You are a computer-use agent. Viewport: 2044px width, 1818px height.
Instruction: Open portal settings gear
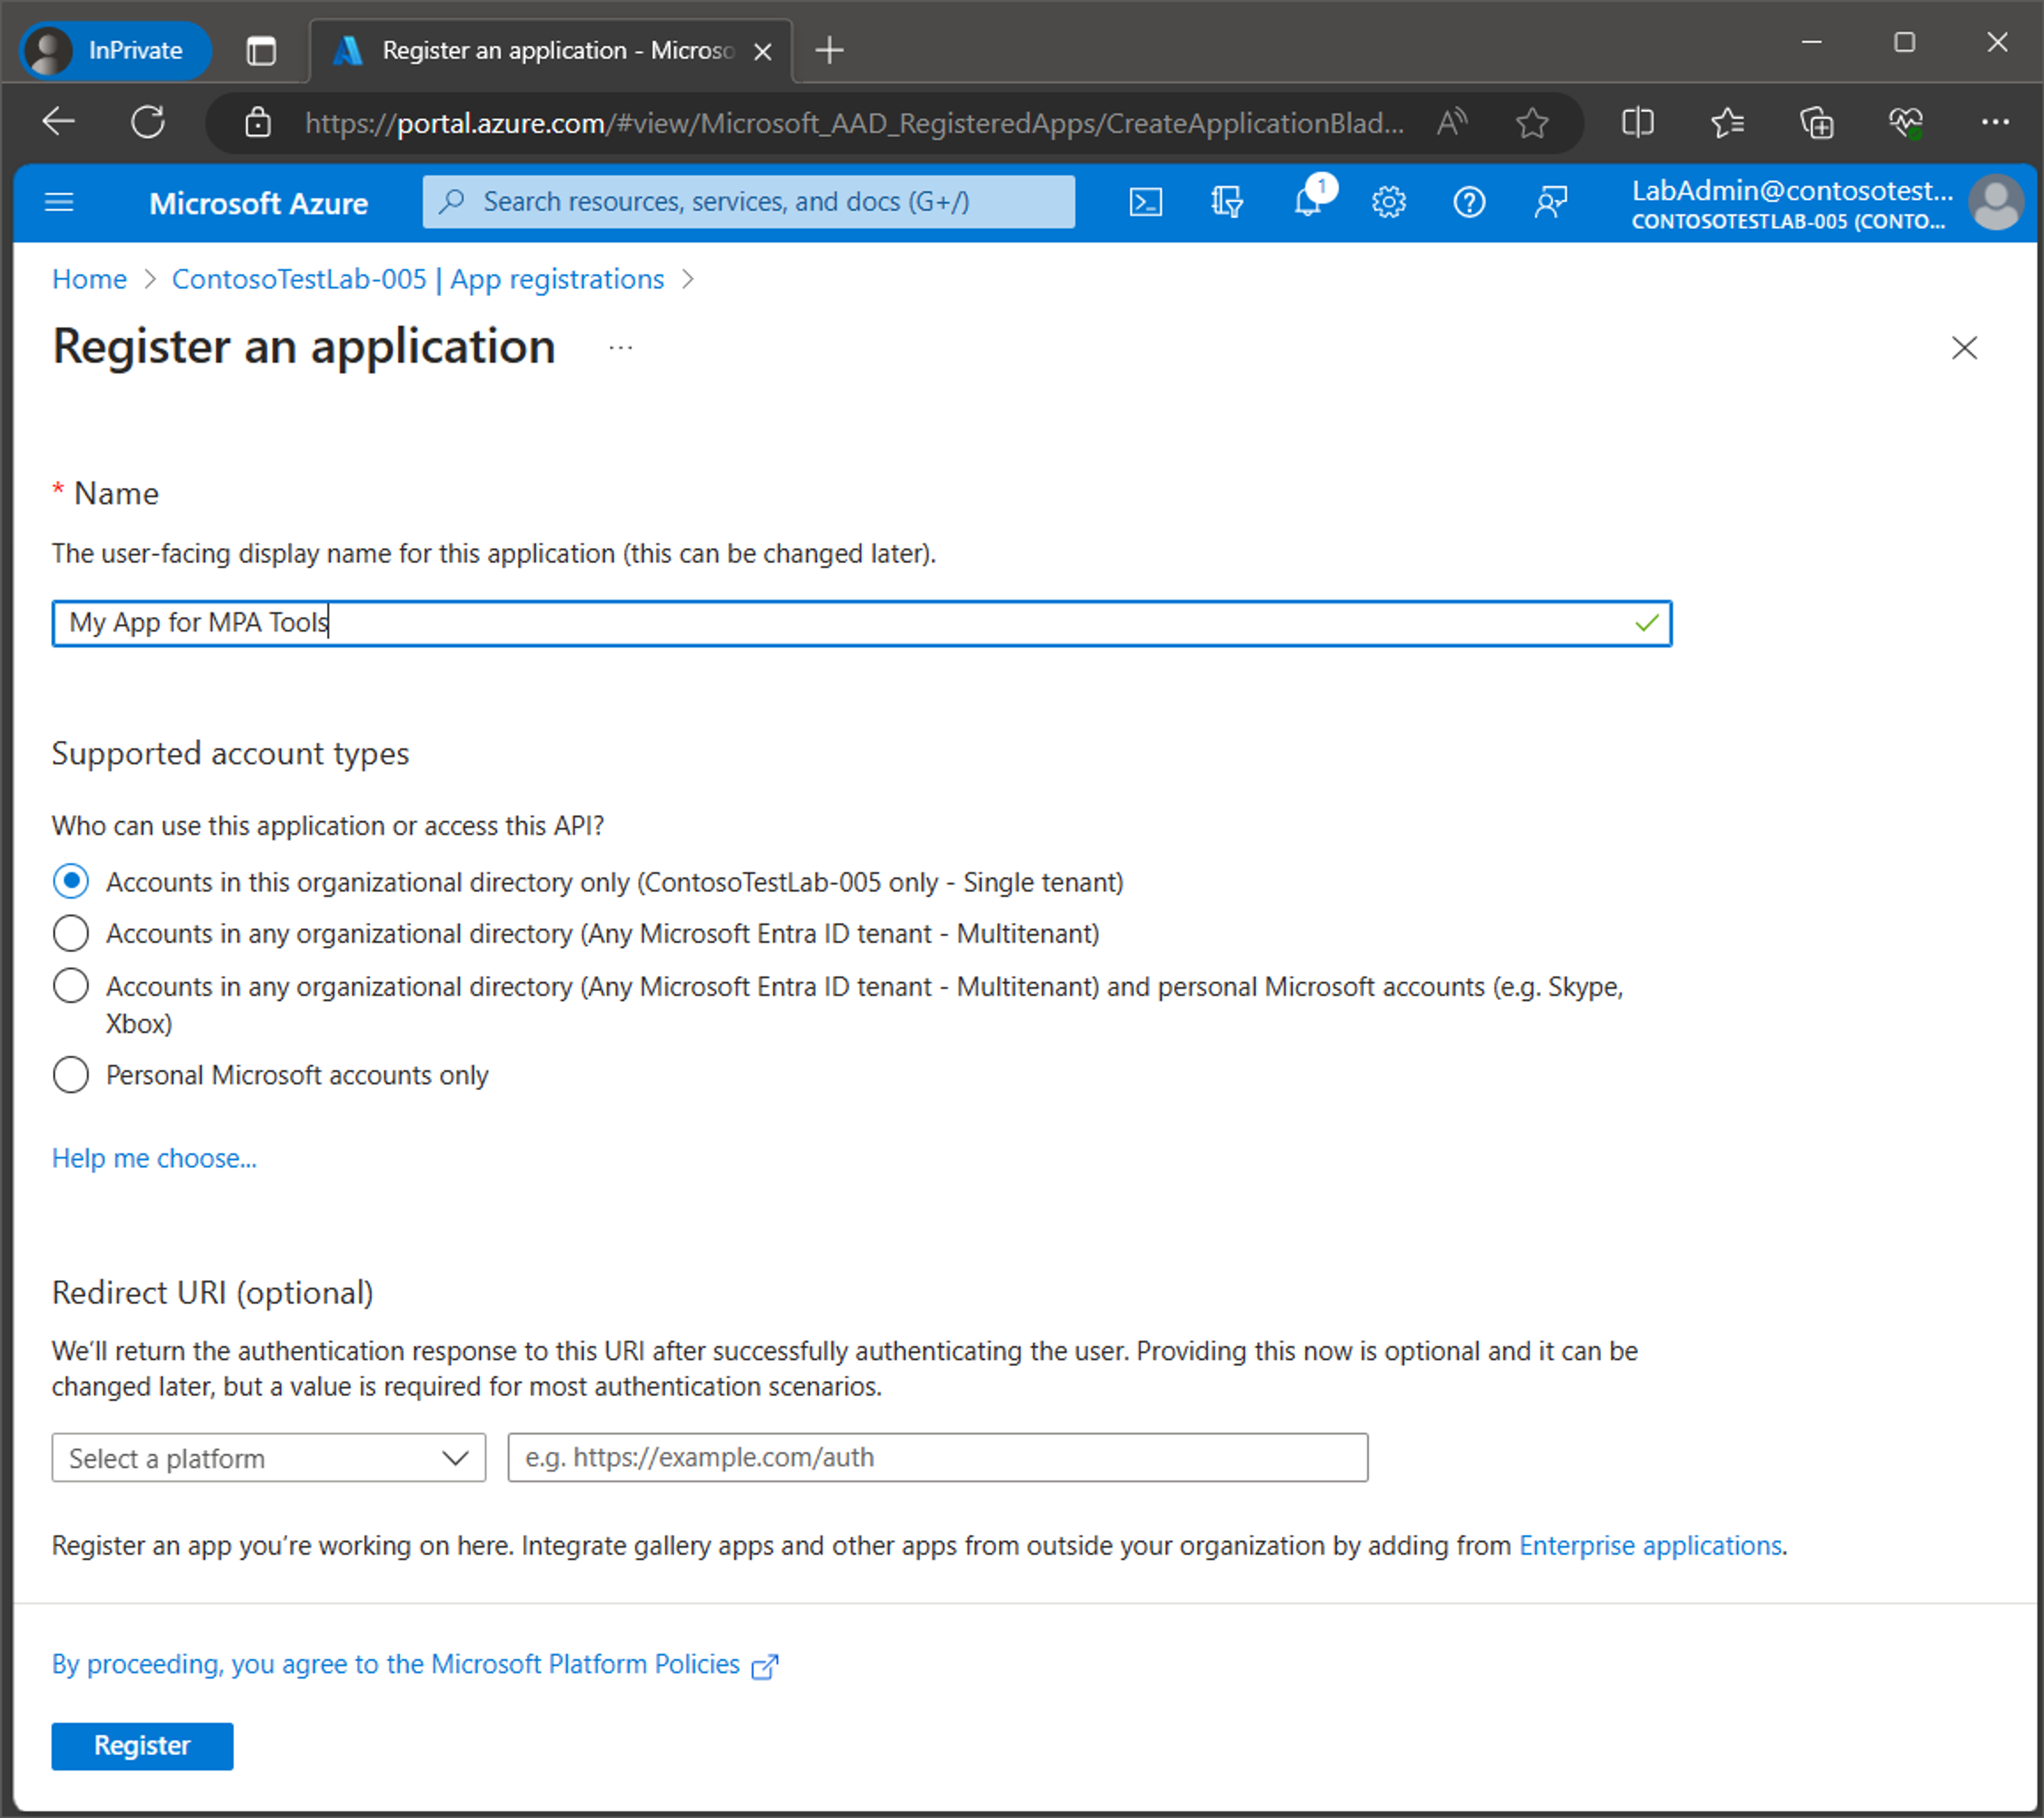tap(1388, 203)
